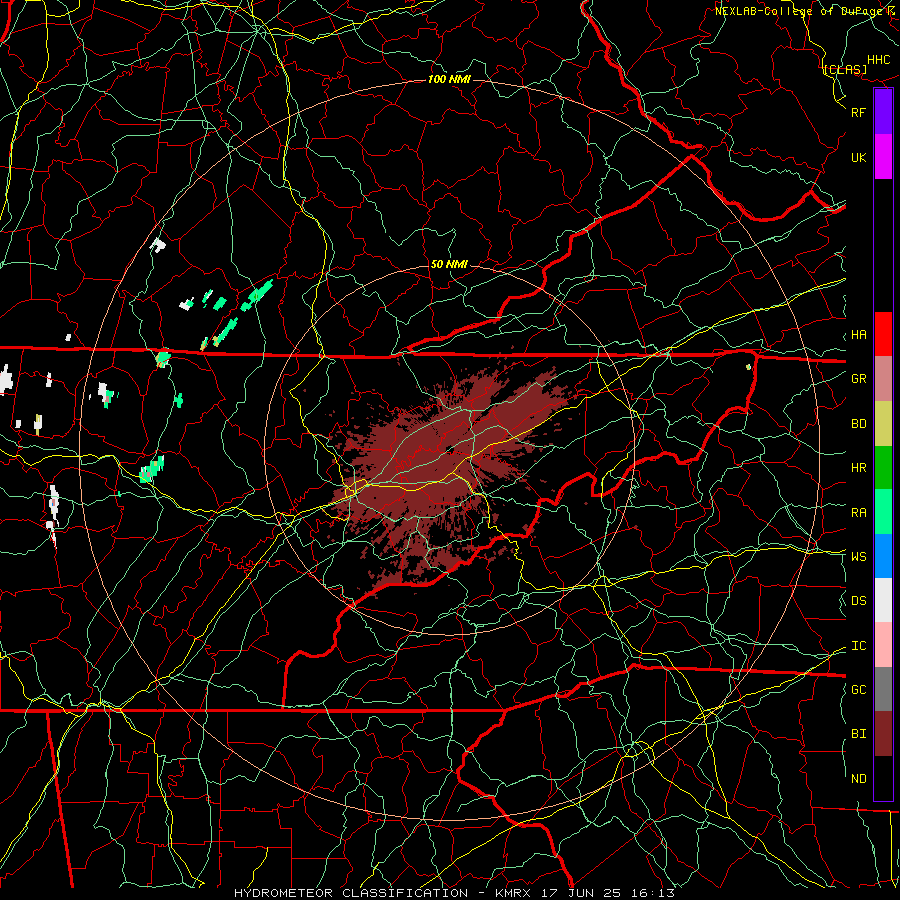This screenshot has width=900, height=900.
Task: Pick the light pink IC legend swatch
Action: point(883,645)
